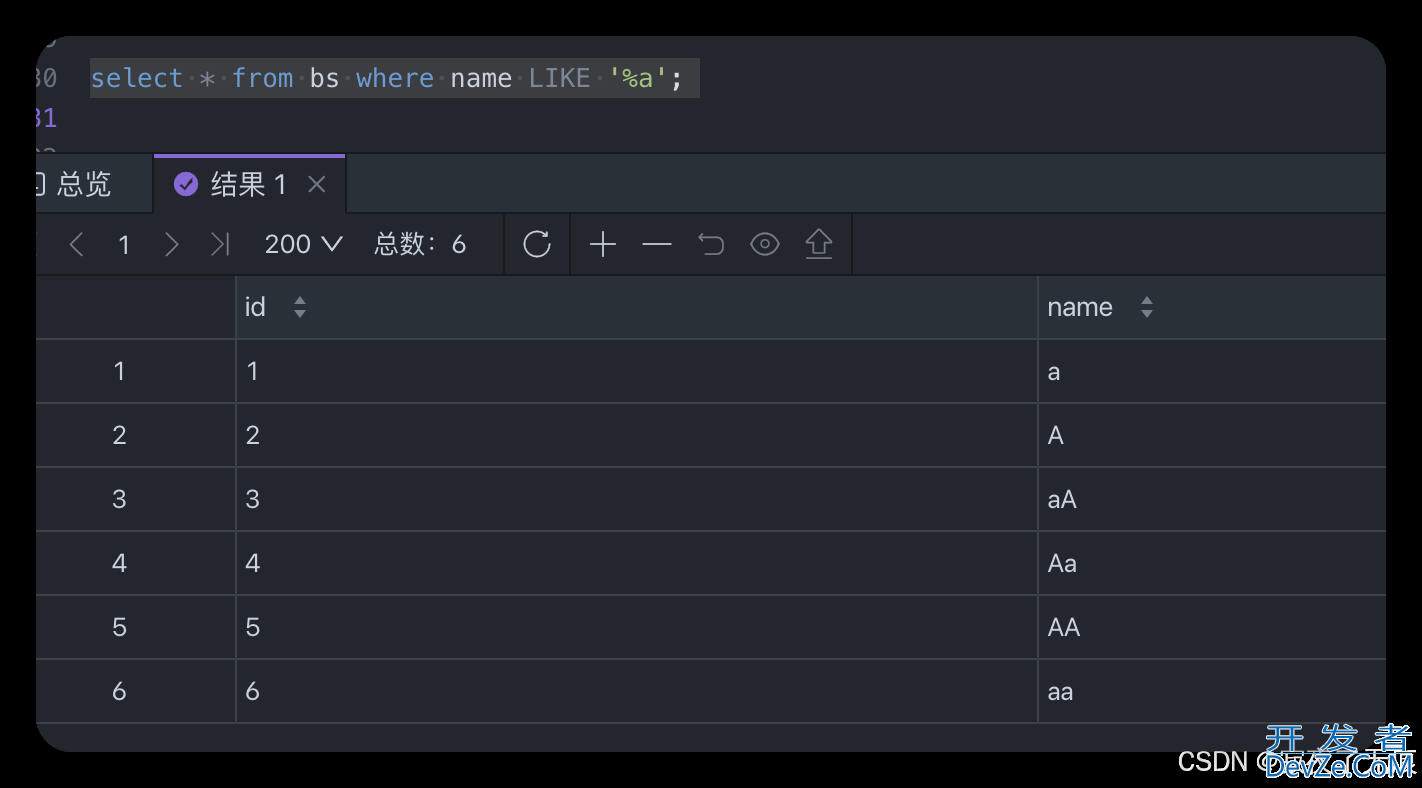This screenshot has height=788, width=1422.
Task: Click the 总数: 6 total count label
Action: (420, 244)
